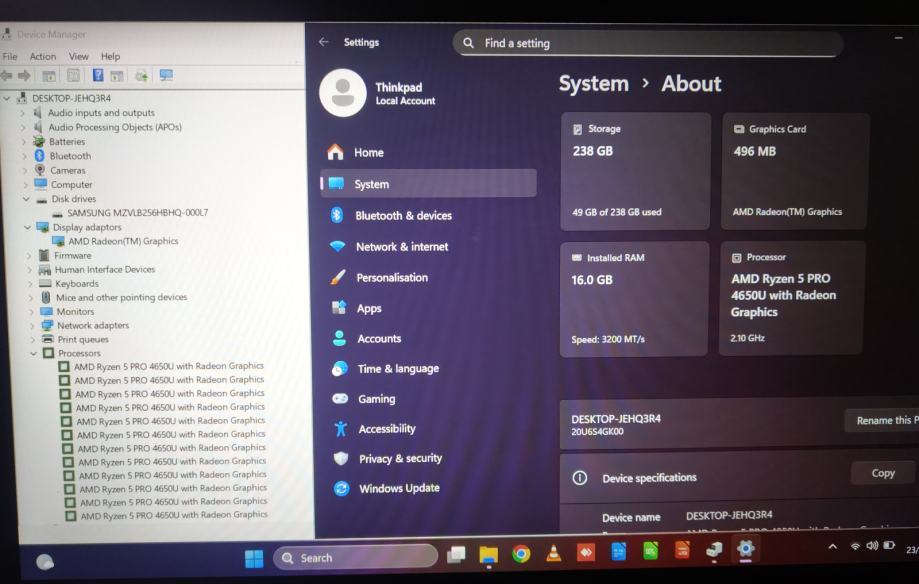919x584 pixels.
Task: Collapse the Display adaptors node
Action: 28,227
